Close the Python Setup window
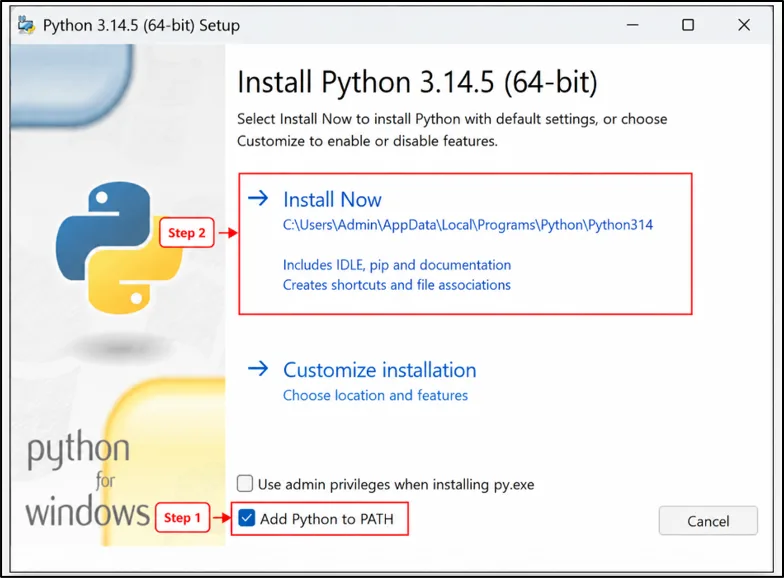This screenshot has width=784, height=578. tap(744, 25)
